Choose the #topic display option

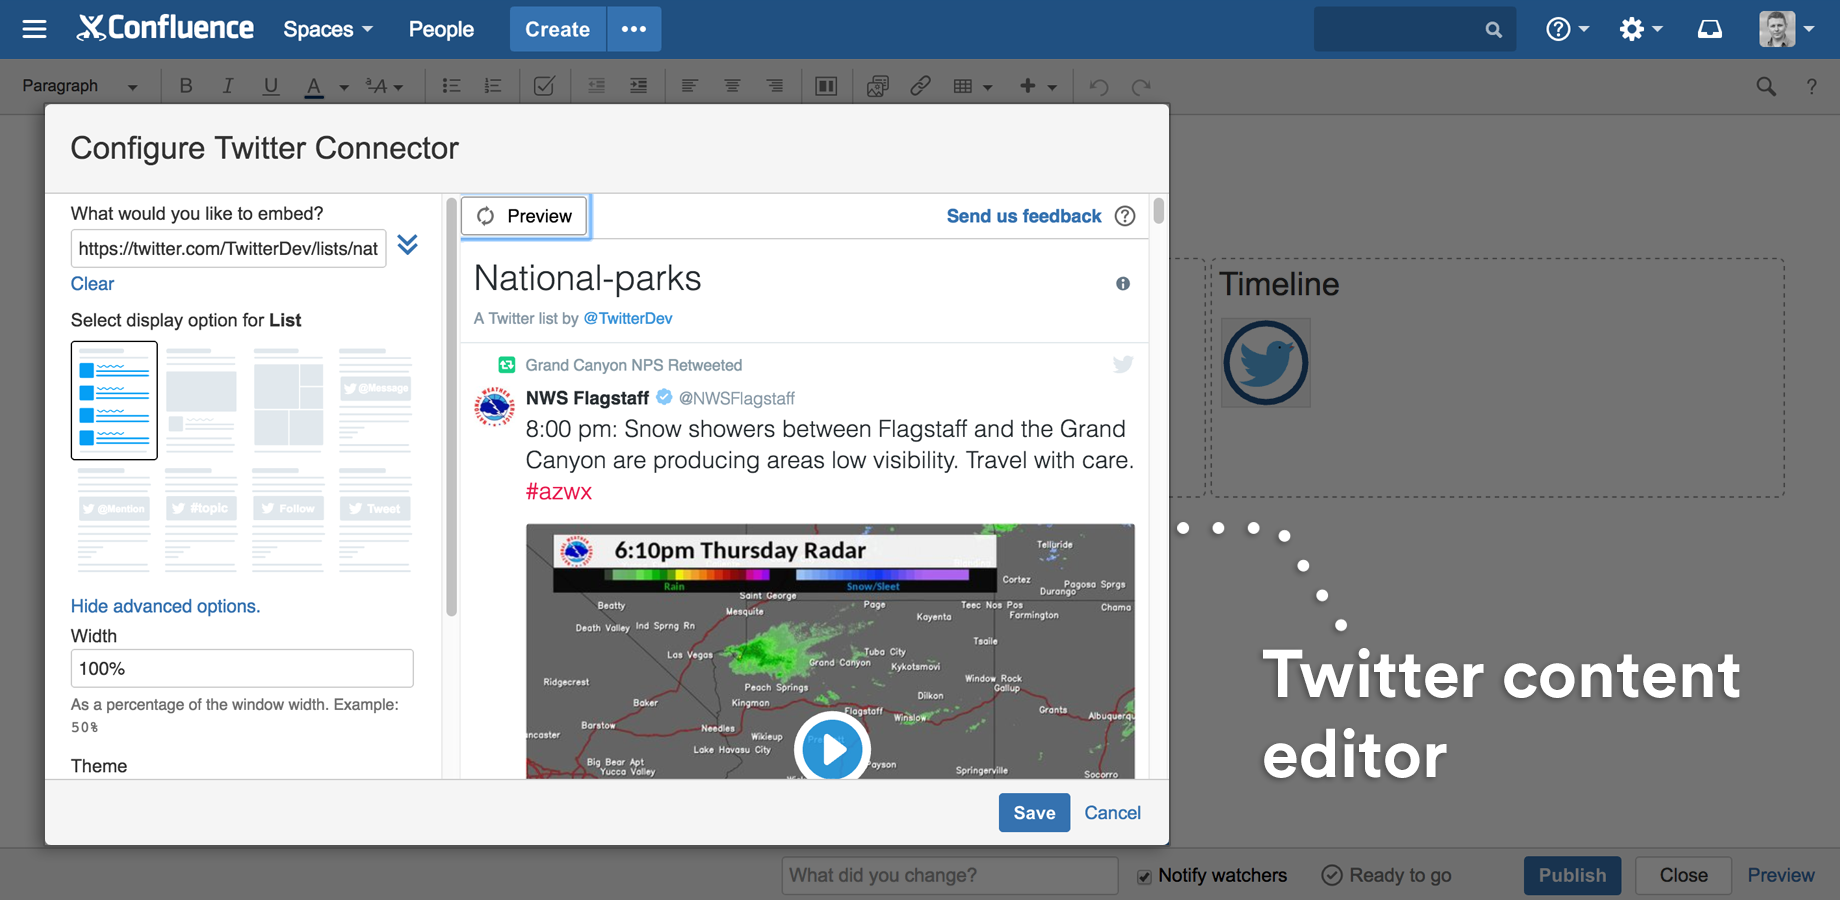(201, 520)
